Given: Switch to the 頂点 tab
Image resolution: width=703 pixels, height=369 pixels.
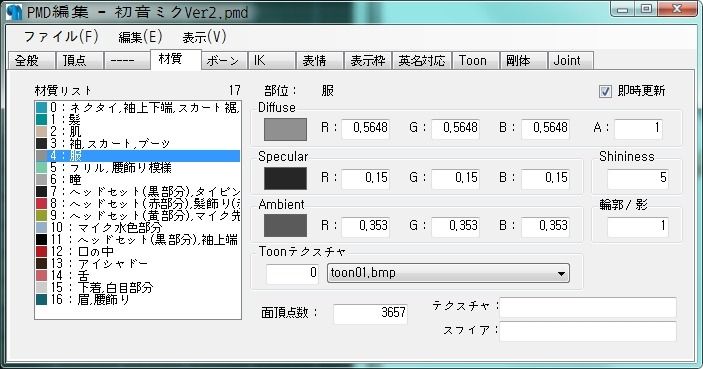Looking at the screenshot, I should click(x=79, y=61).
